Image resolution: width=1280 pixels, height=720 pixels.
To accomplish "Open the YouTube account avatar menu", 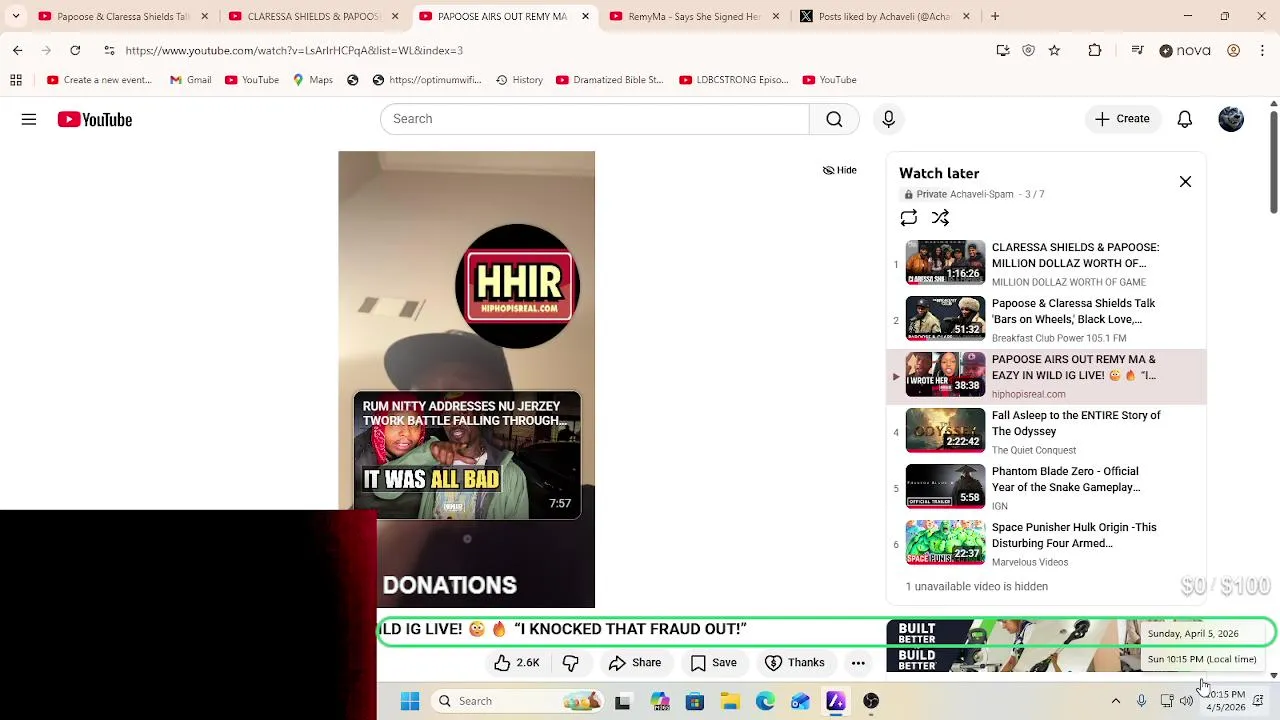I will pyautogui.click(x=1231, y=119).
